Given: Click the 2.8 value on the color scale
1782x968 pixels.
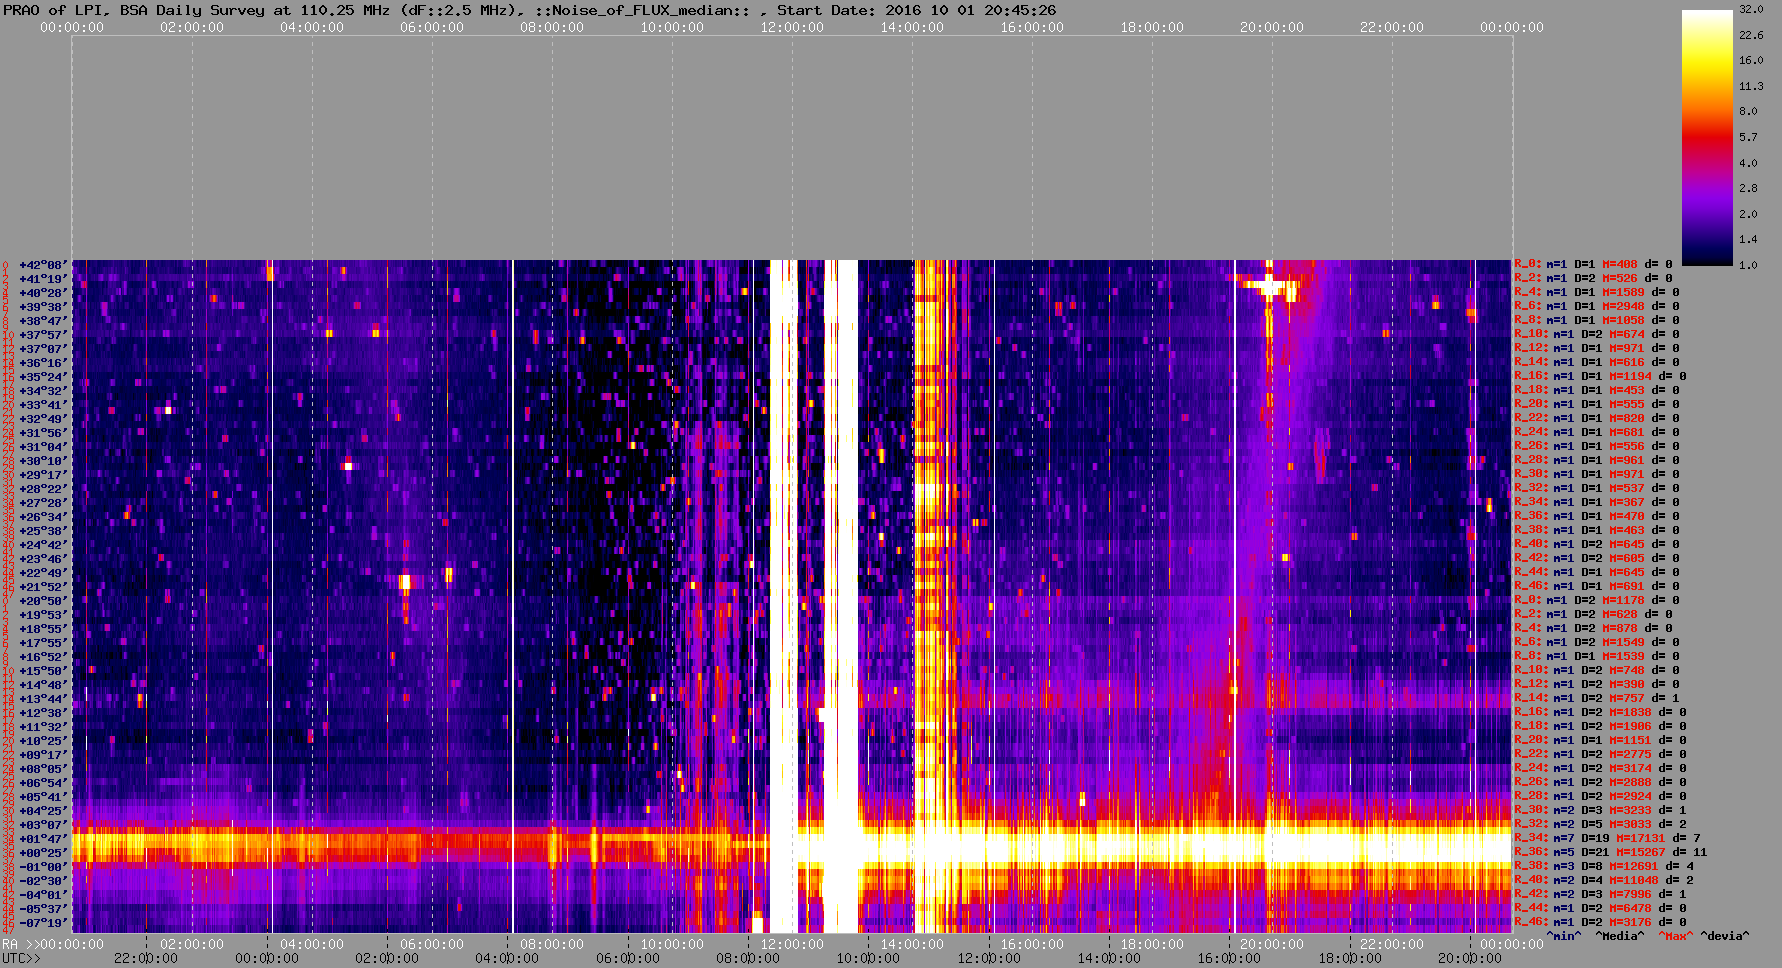Looking at the screenshot, I should [1748, 188].
